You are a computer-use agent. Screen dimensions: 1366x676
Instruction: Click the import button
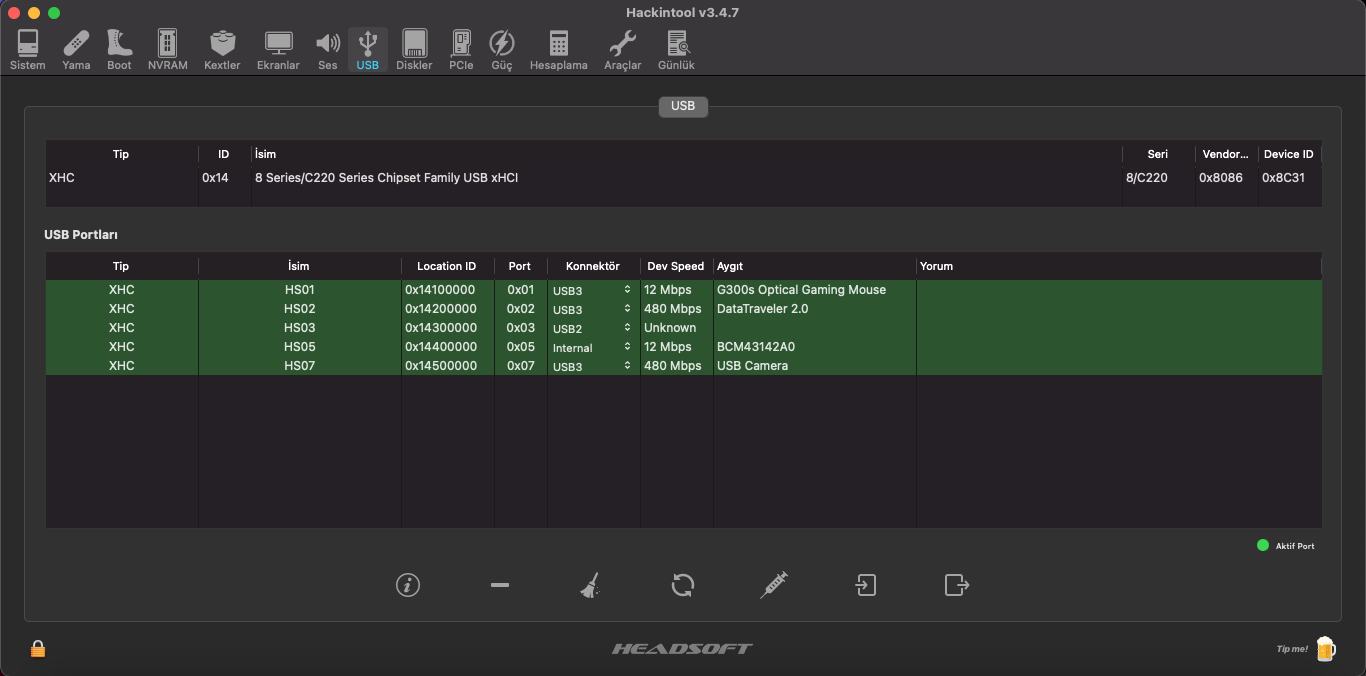coord(866,585)
